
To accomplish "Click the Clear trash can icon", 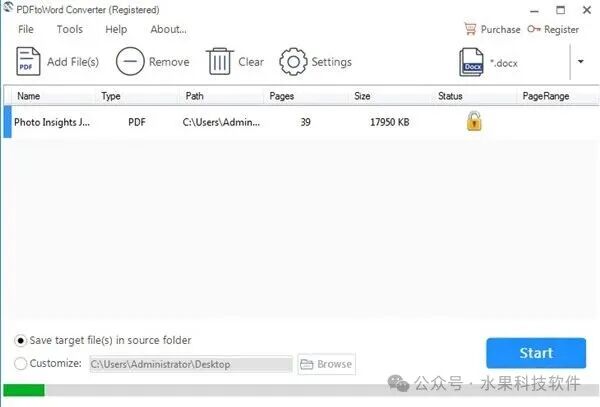I will point(220,61).
